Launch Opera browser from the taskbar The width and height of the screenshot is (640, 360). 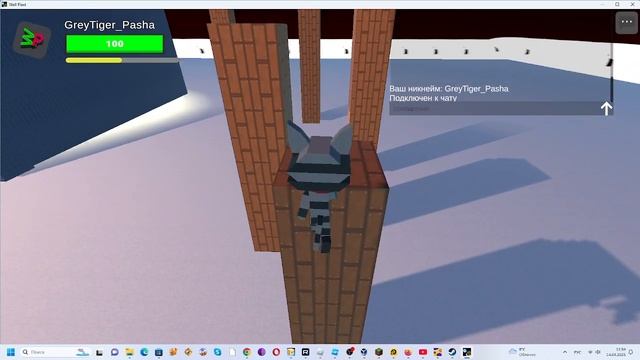click(x=276, y=352)
